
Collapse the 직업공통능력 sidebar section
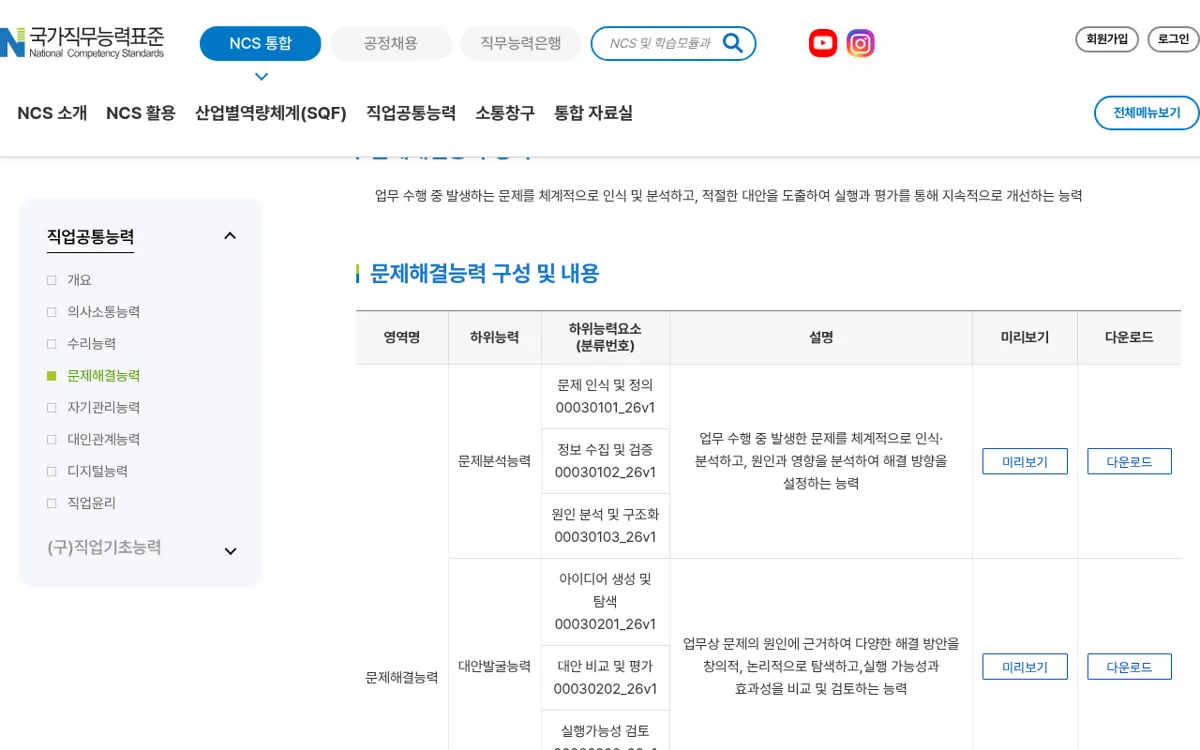coord(230,236)
